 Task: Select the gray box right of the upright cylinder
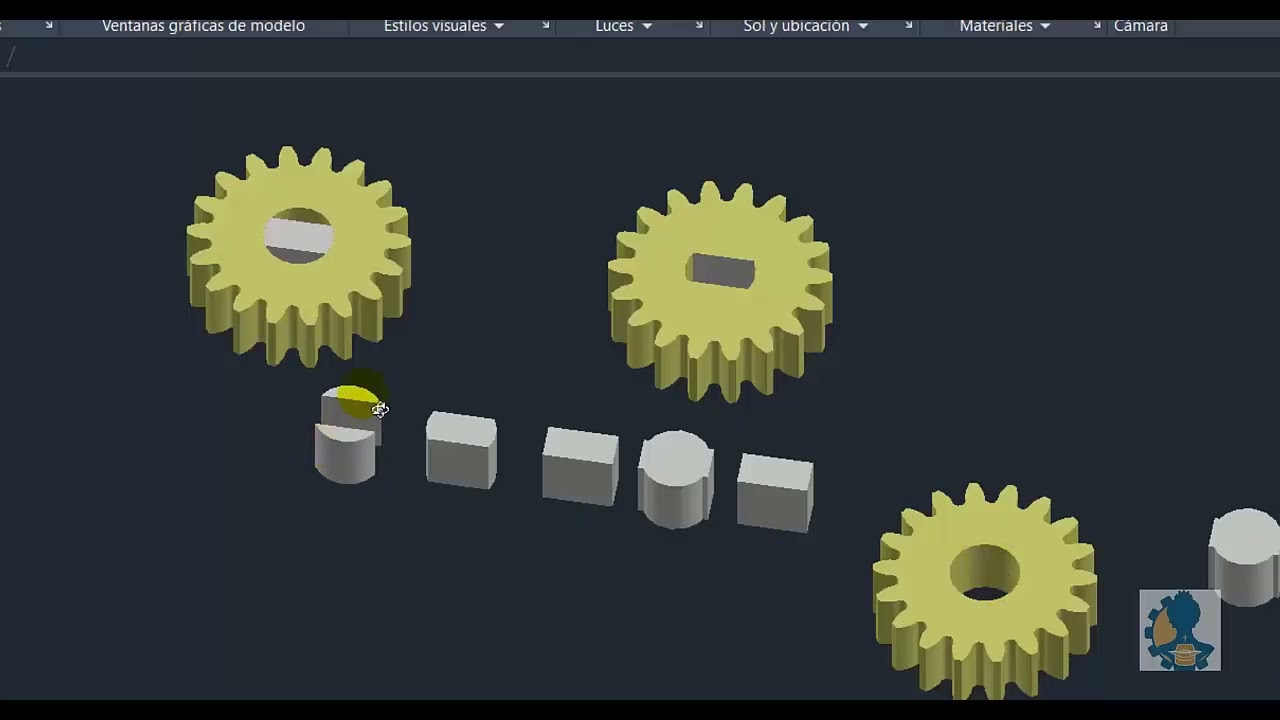tap(775, 492)
